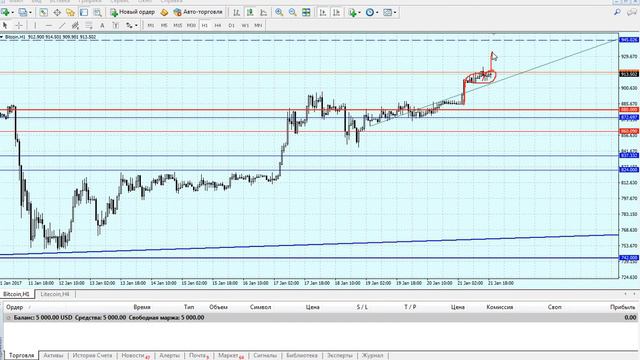This screenshot has width=640, height=360.
Task: Switch to the Litecoin,H4 chart tab
Action: point(55,294)
